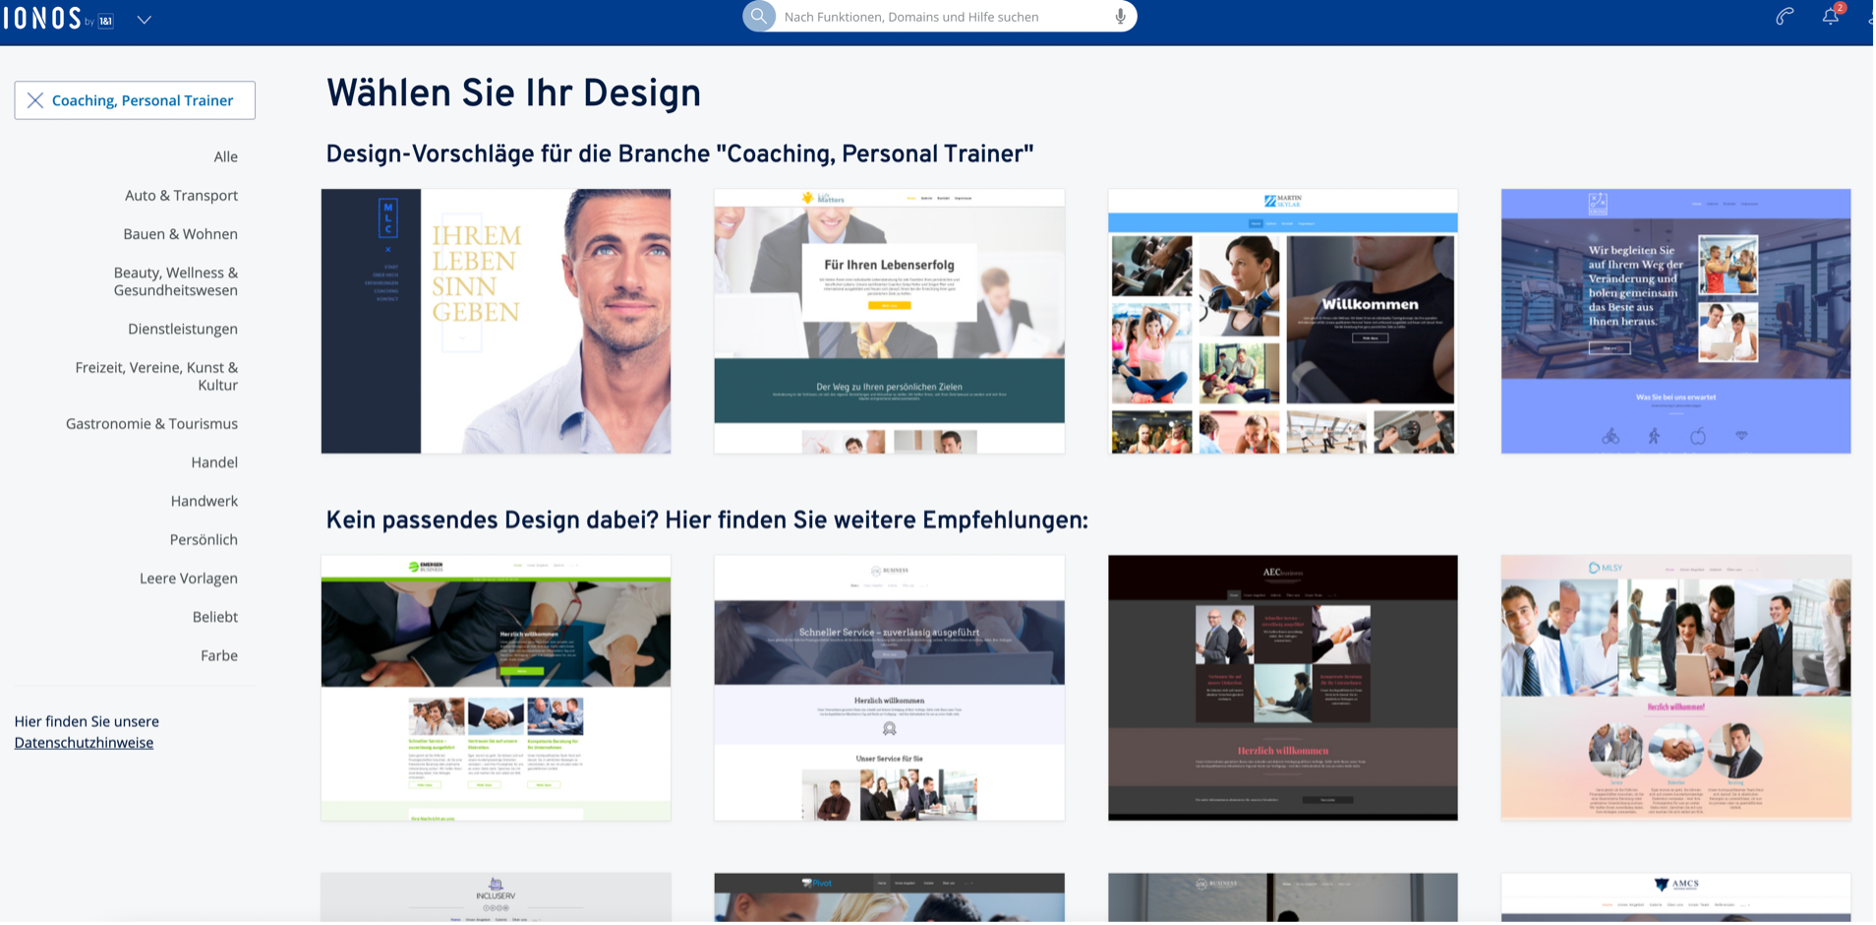
Task: Choose the 'Für Ihren Lebenserfolg' design
Action: click(889, 321)
